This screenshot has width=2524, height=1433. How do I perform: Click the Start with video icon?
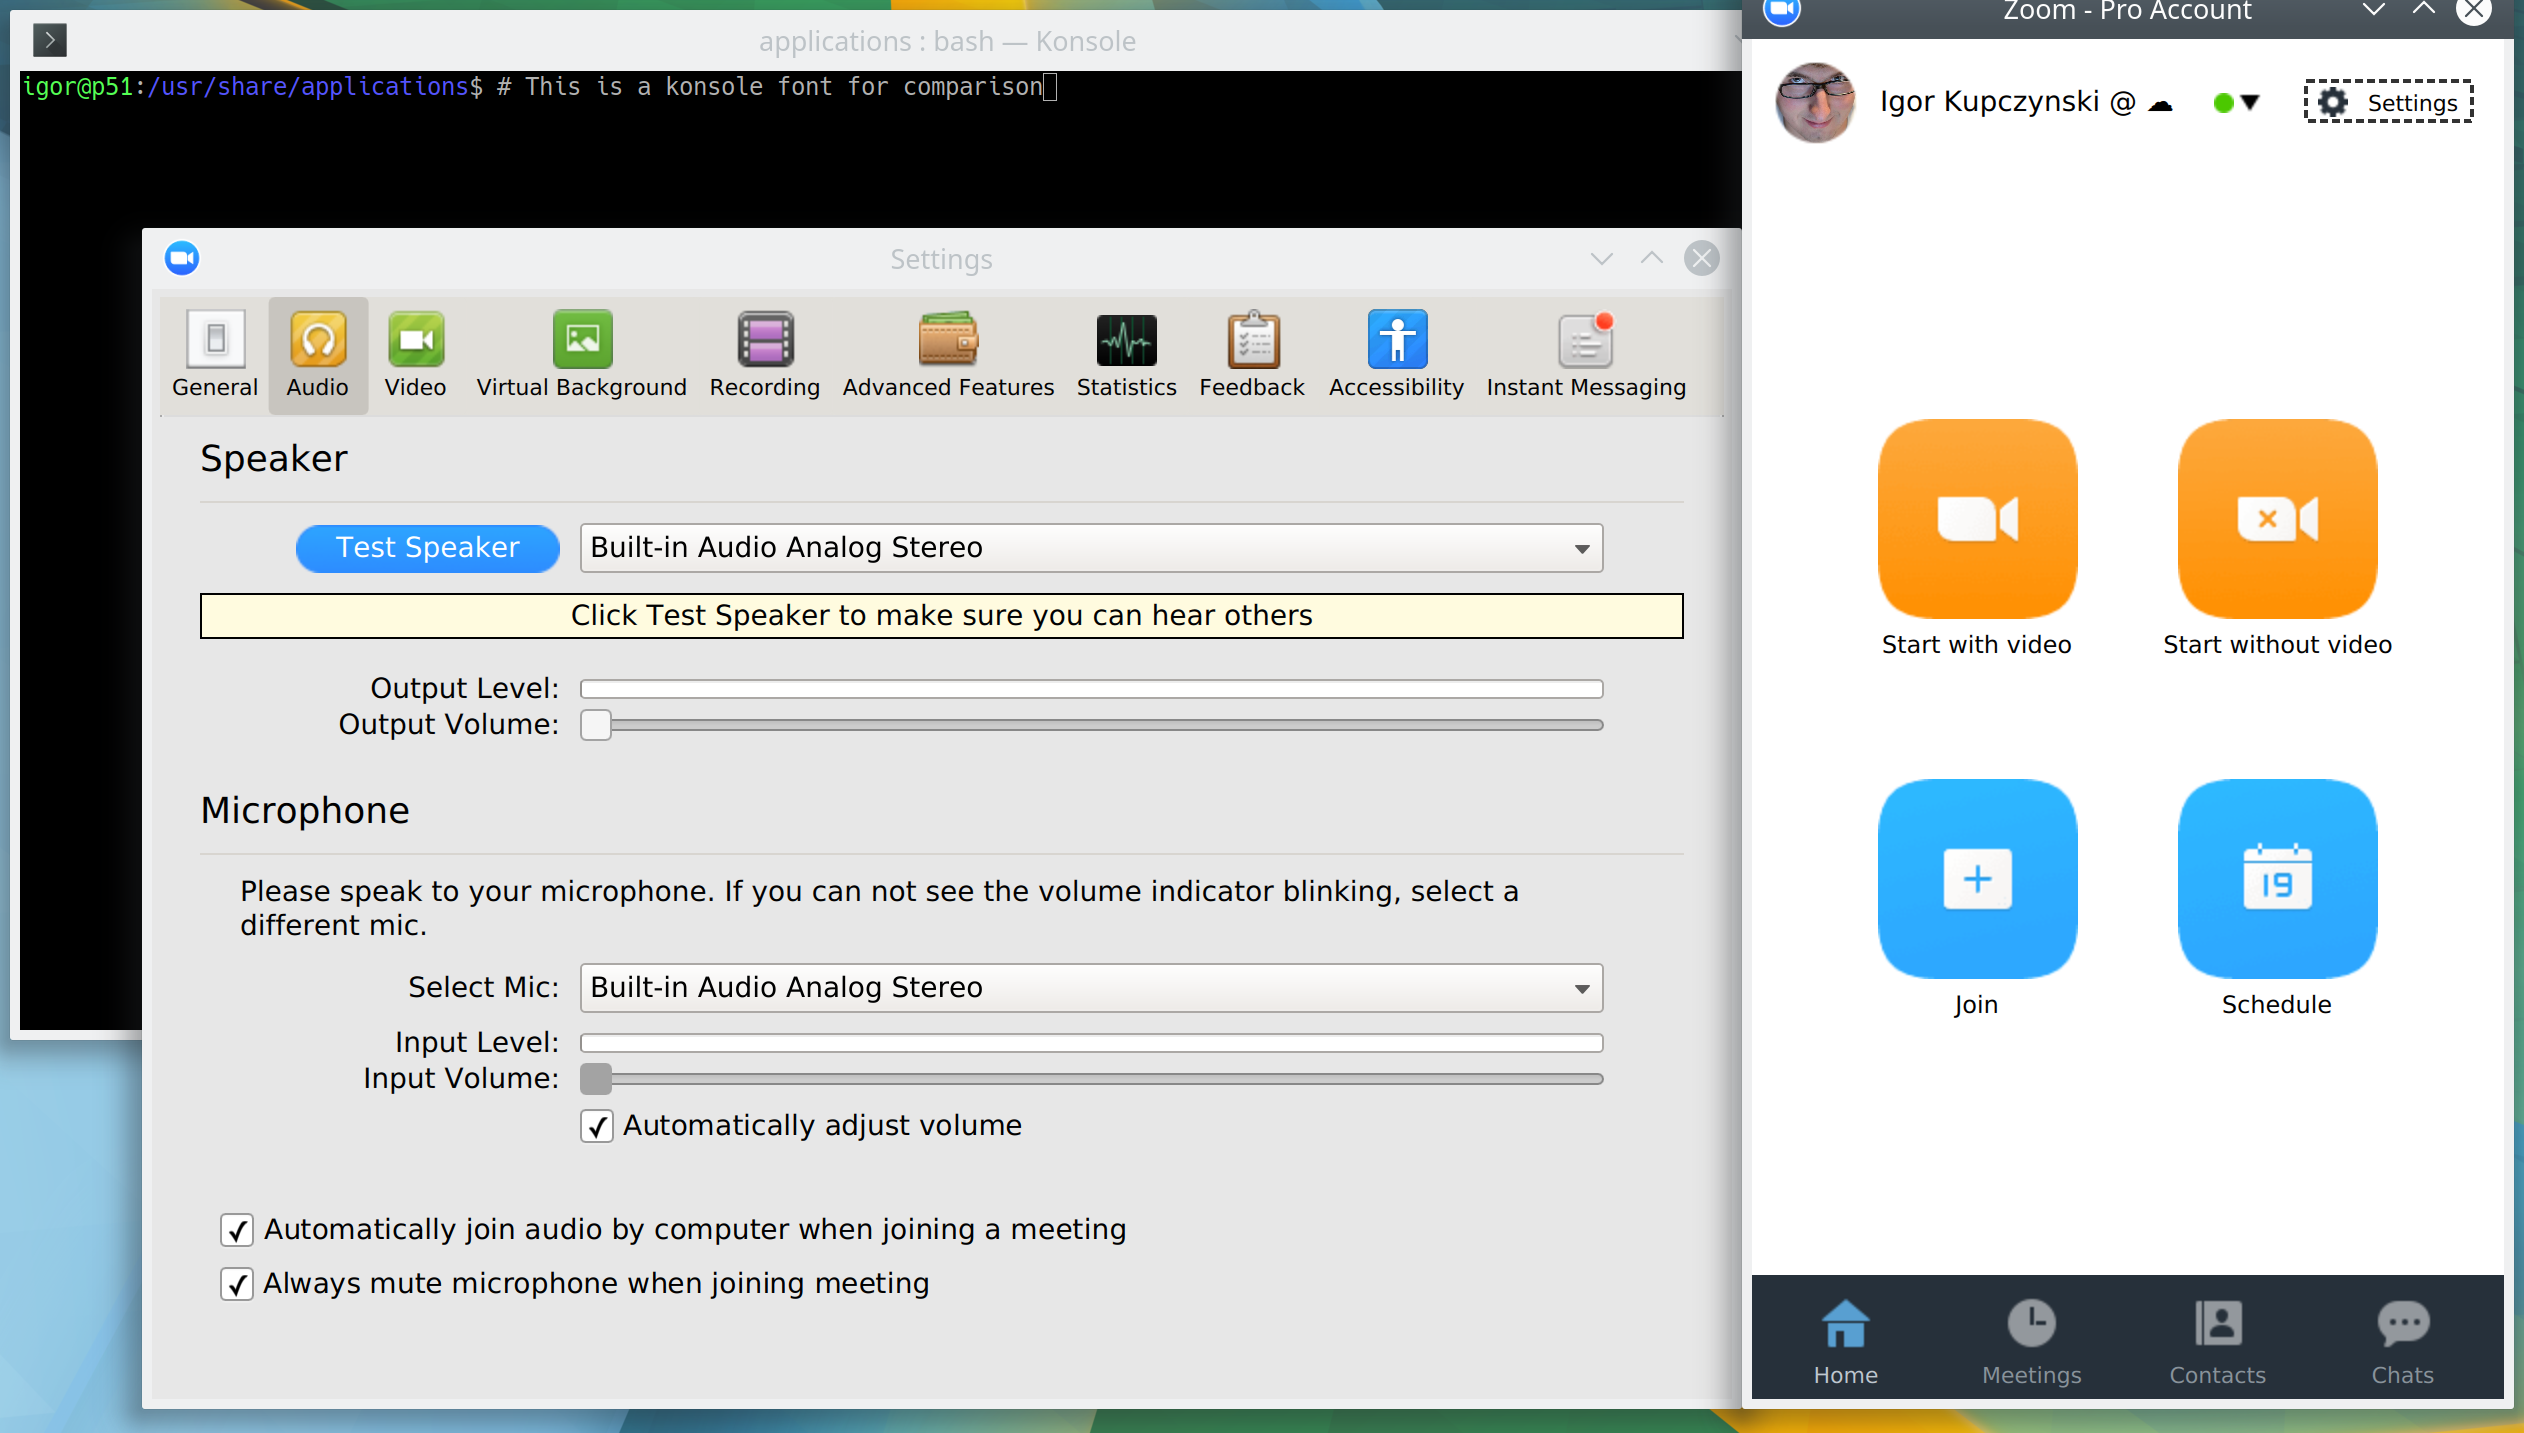(x=1977, y=518)
